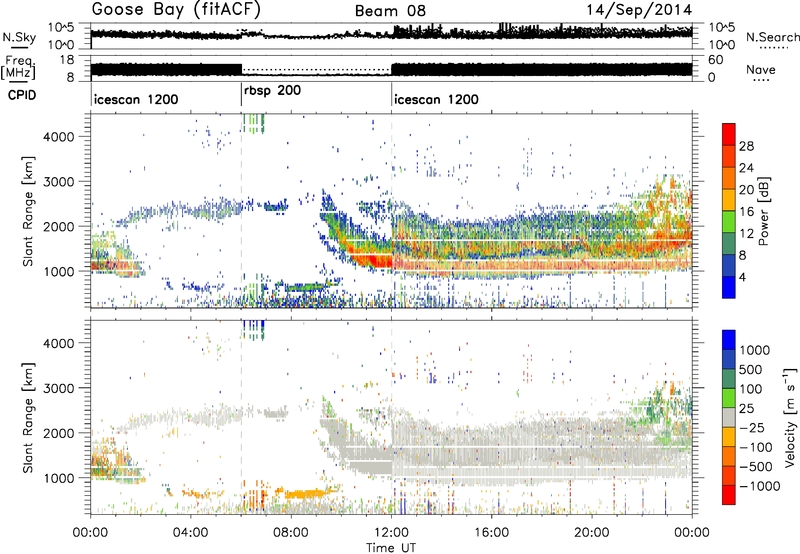The height and width of the screenshot is (554, 800).
Task: Click the Time UT axis label
Action: click(391, 548)
